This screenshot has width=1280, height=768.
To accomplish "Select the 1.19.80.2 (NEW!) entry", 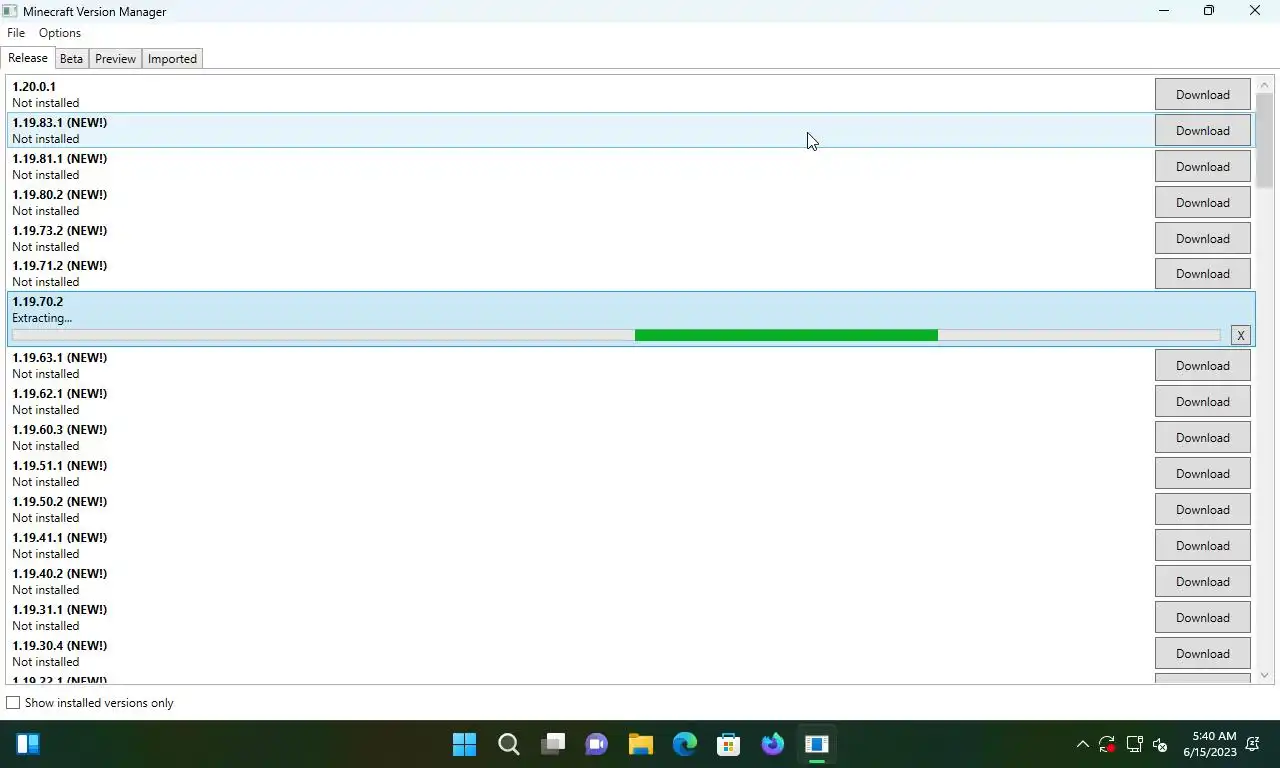I will (630, 203).
